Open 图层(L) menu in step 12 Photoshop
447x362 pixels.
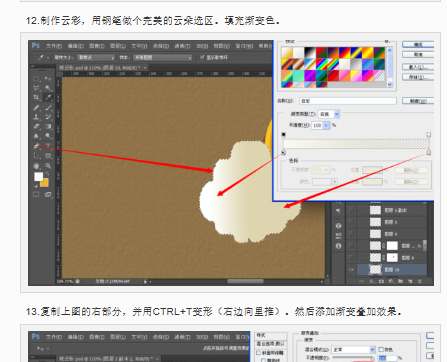pos(118,46)
